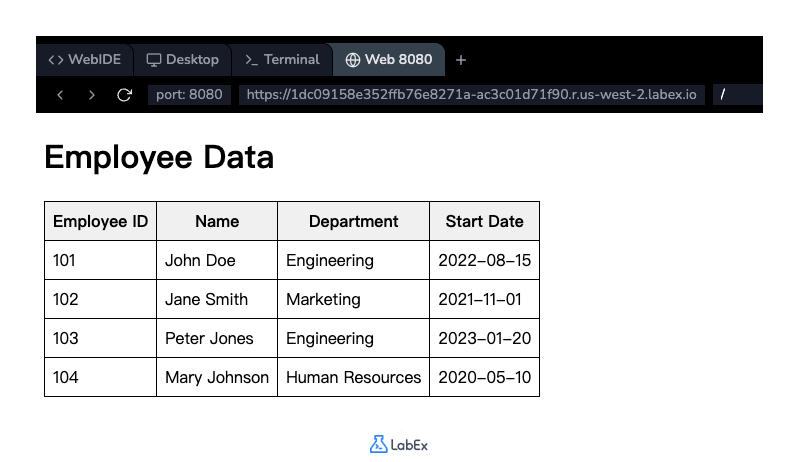The width and height of the screenshot is (799, 462).
Task: Switch to the Desktop tab
Action: (183, 60)
